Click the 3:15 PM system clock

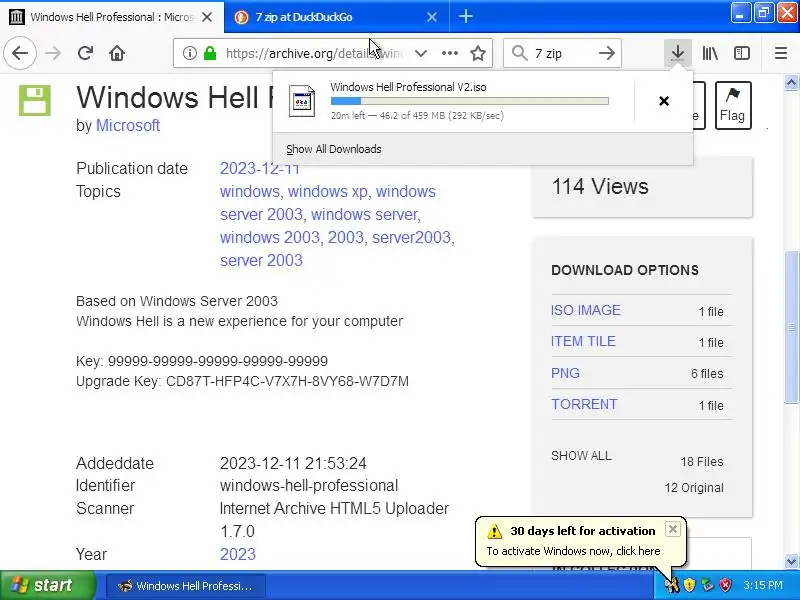pos(763,585)
